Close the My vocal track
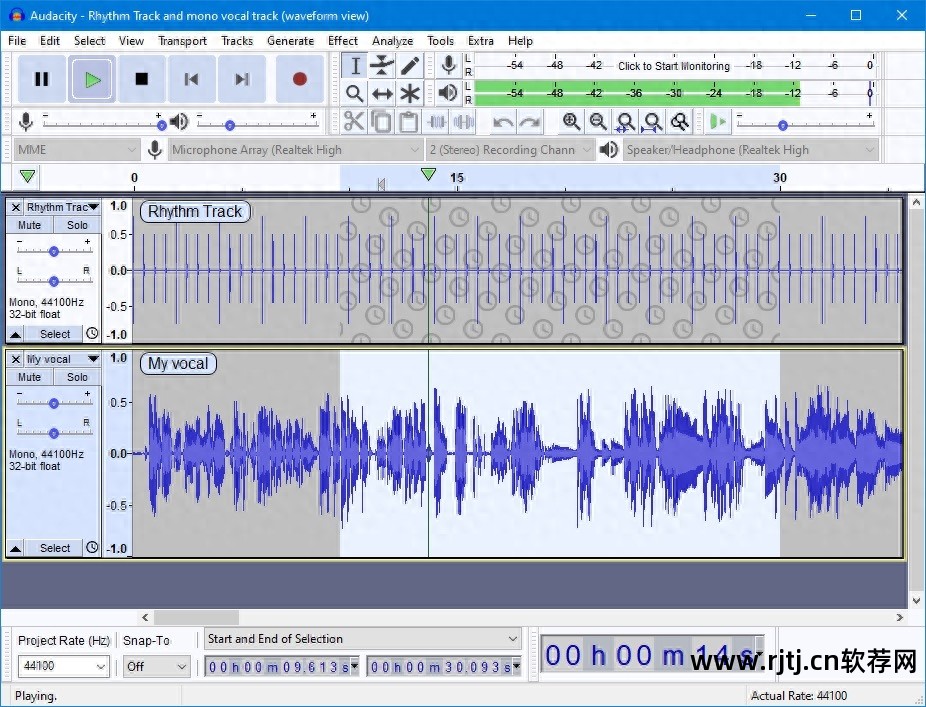The height and width of the screenshot is (707, 926). coord(15,359)
